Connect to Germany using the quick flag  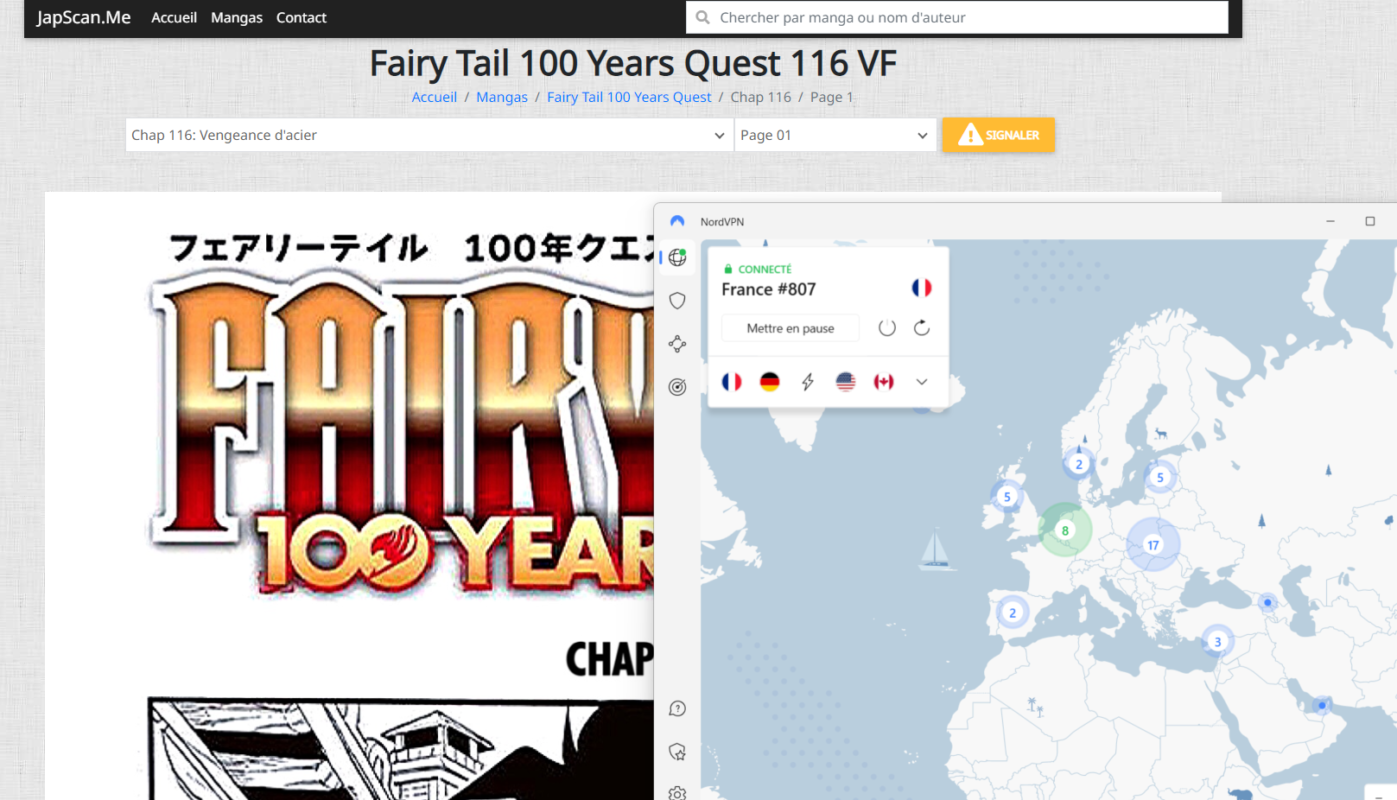[x=770, y=382]
